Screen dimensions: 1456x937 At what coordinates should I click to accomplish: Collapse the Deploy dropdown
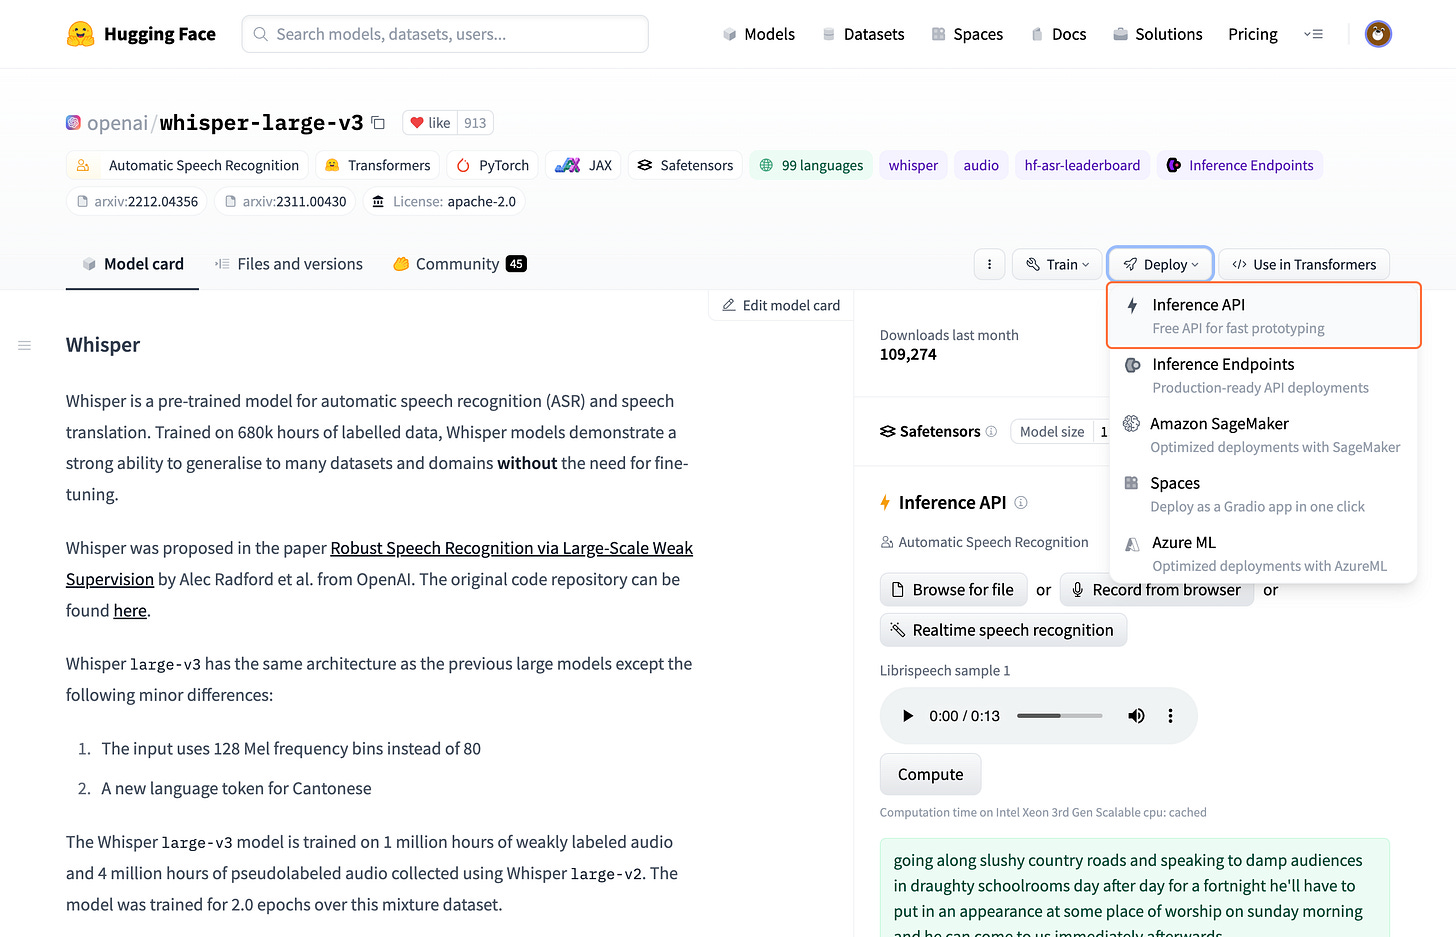1160,264
